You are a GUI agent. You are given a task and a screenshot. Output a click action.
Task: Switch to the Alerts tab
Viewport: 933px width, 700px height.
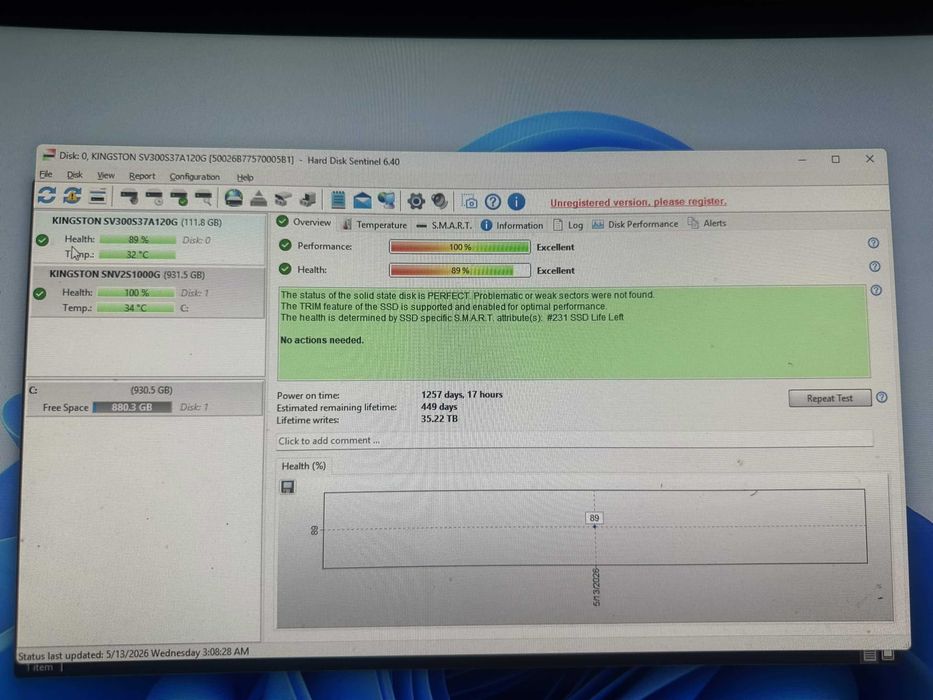coord(707,223)
